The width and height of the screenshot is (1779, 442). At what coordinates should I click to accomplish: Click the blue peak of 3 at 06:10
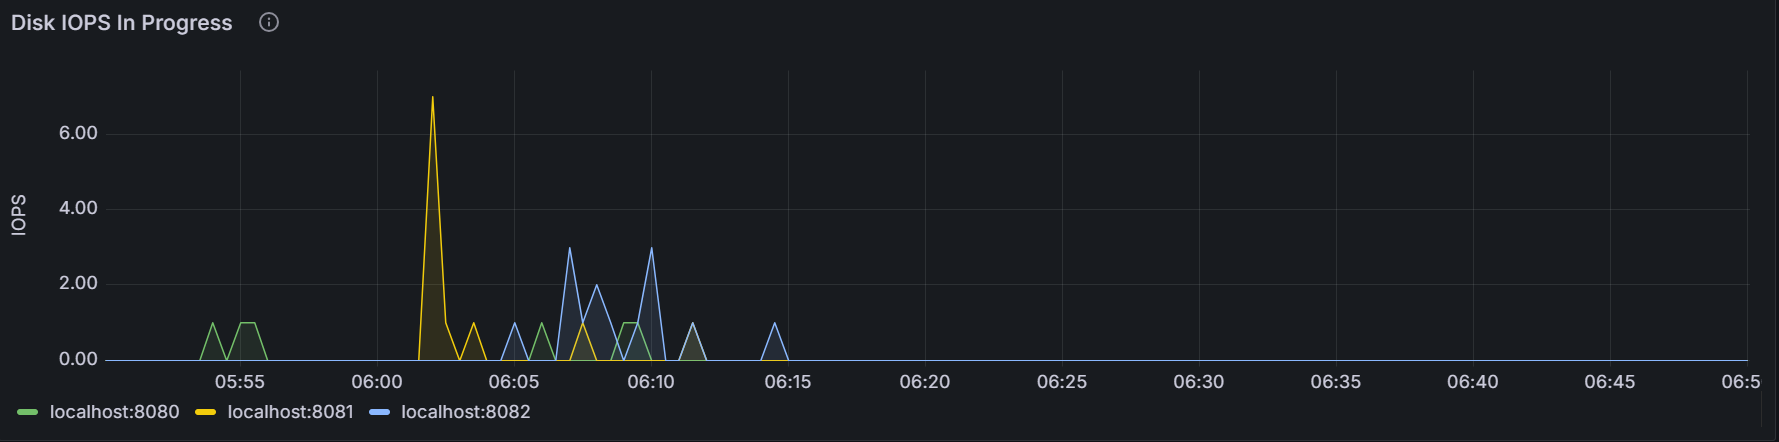point(652,248)
